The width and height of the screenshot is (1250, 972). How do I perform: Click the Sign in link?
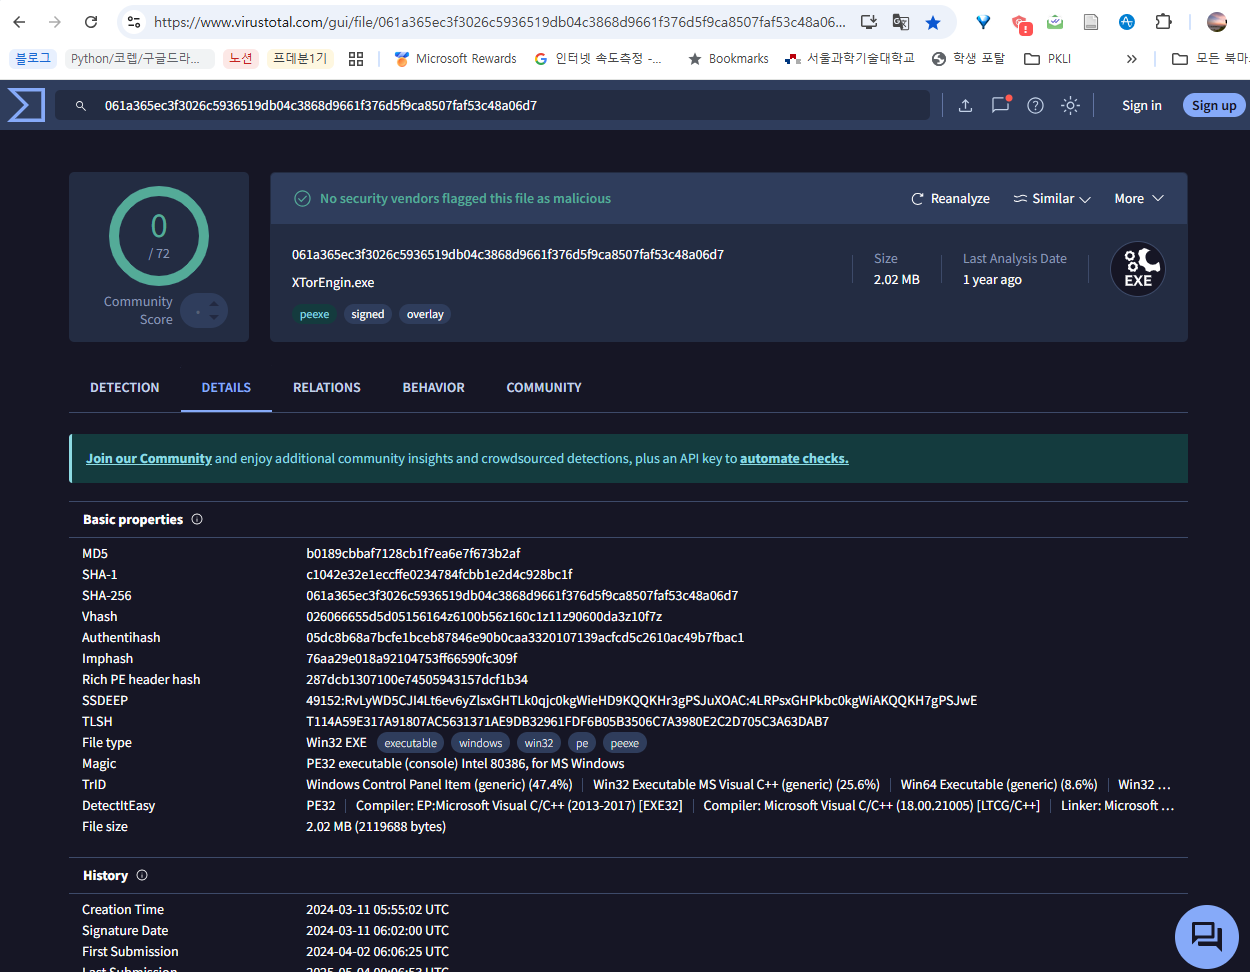click(x=1142, y=105)
